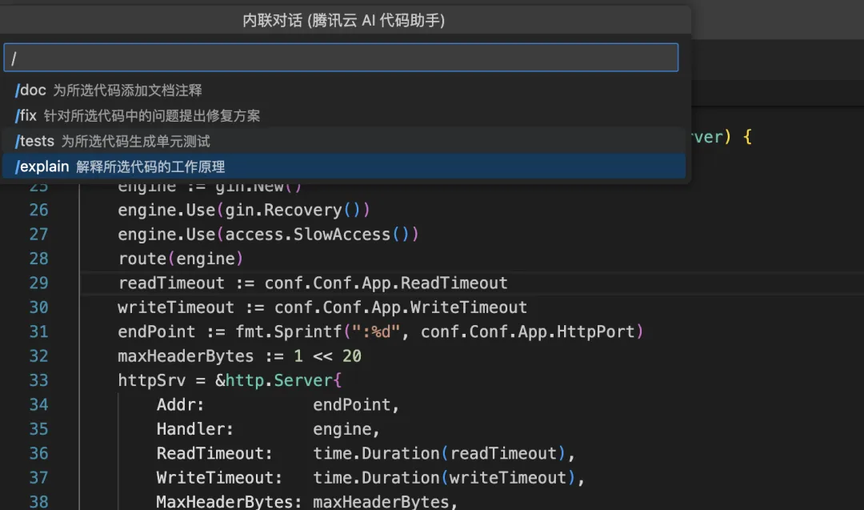Click the inline chat title text
The width and height of the screenshot is (864, 510).
click(344, 20)
